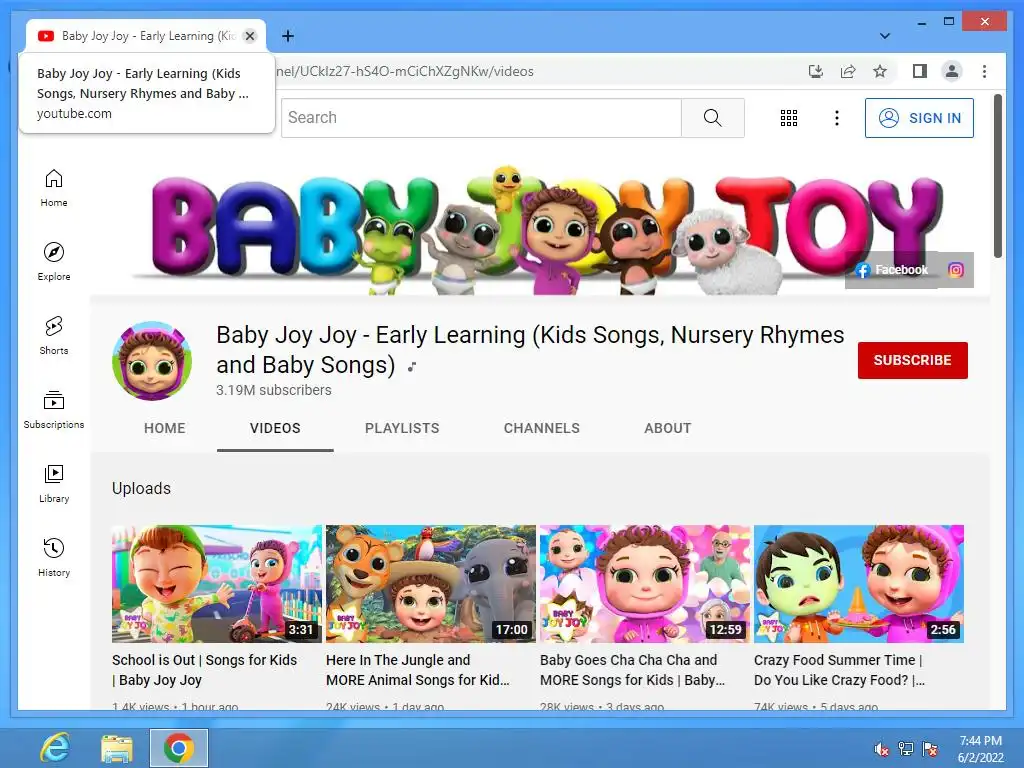Click the share page icon in address bar
Viewport: 1024px width, 768px height.
coord(848,71)
